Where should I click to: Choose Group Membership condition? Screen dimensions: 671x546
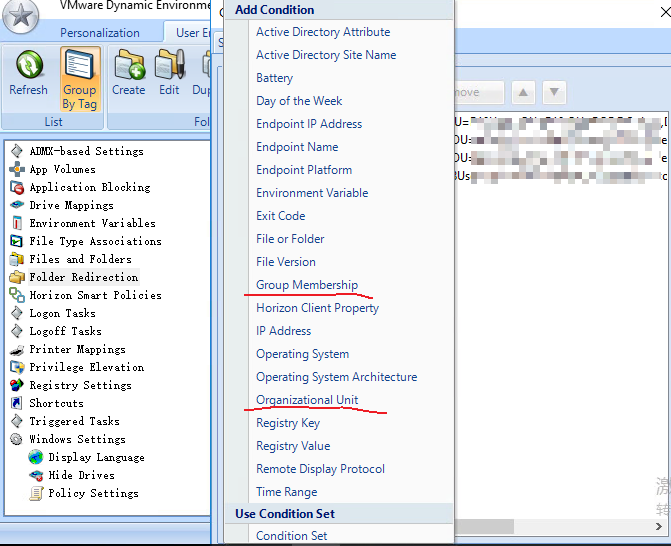point(307,285)
